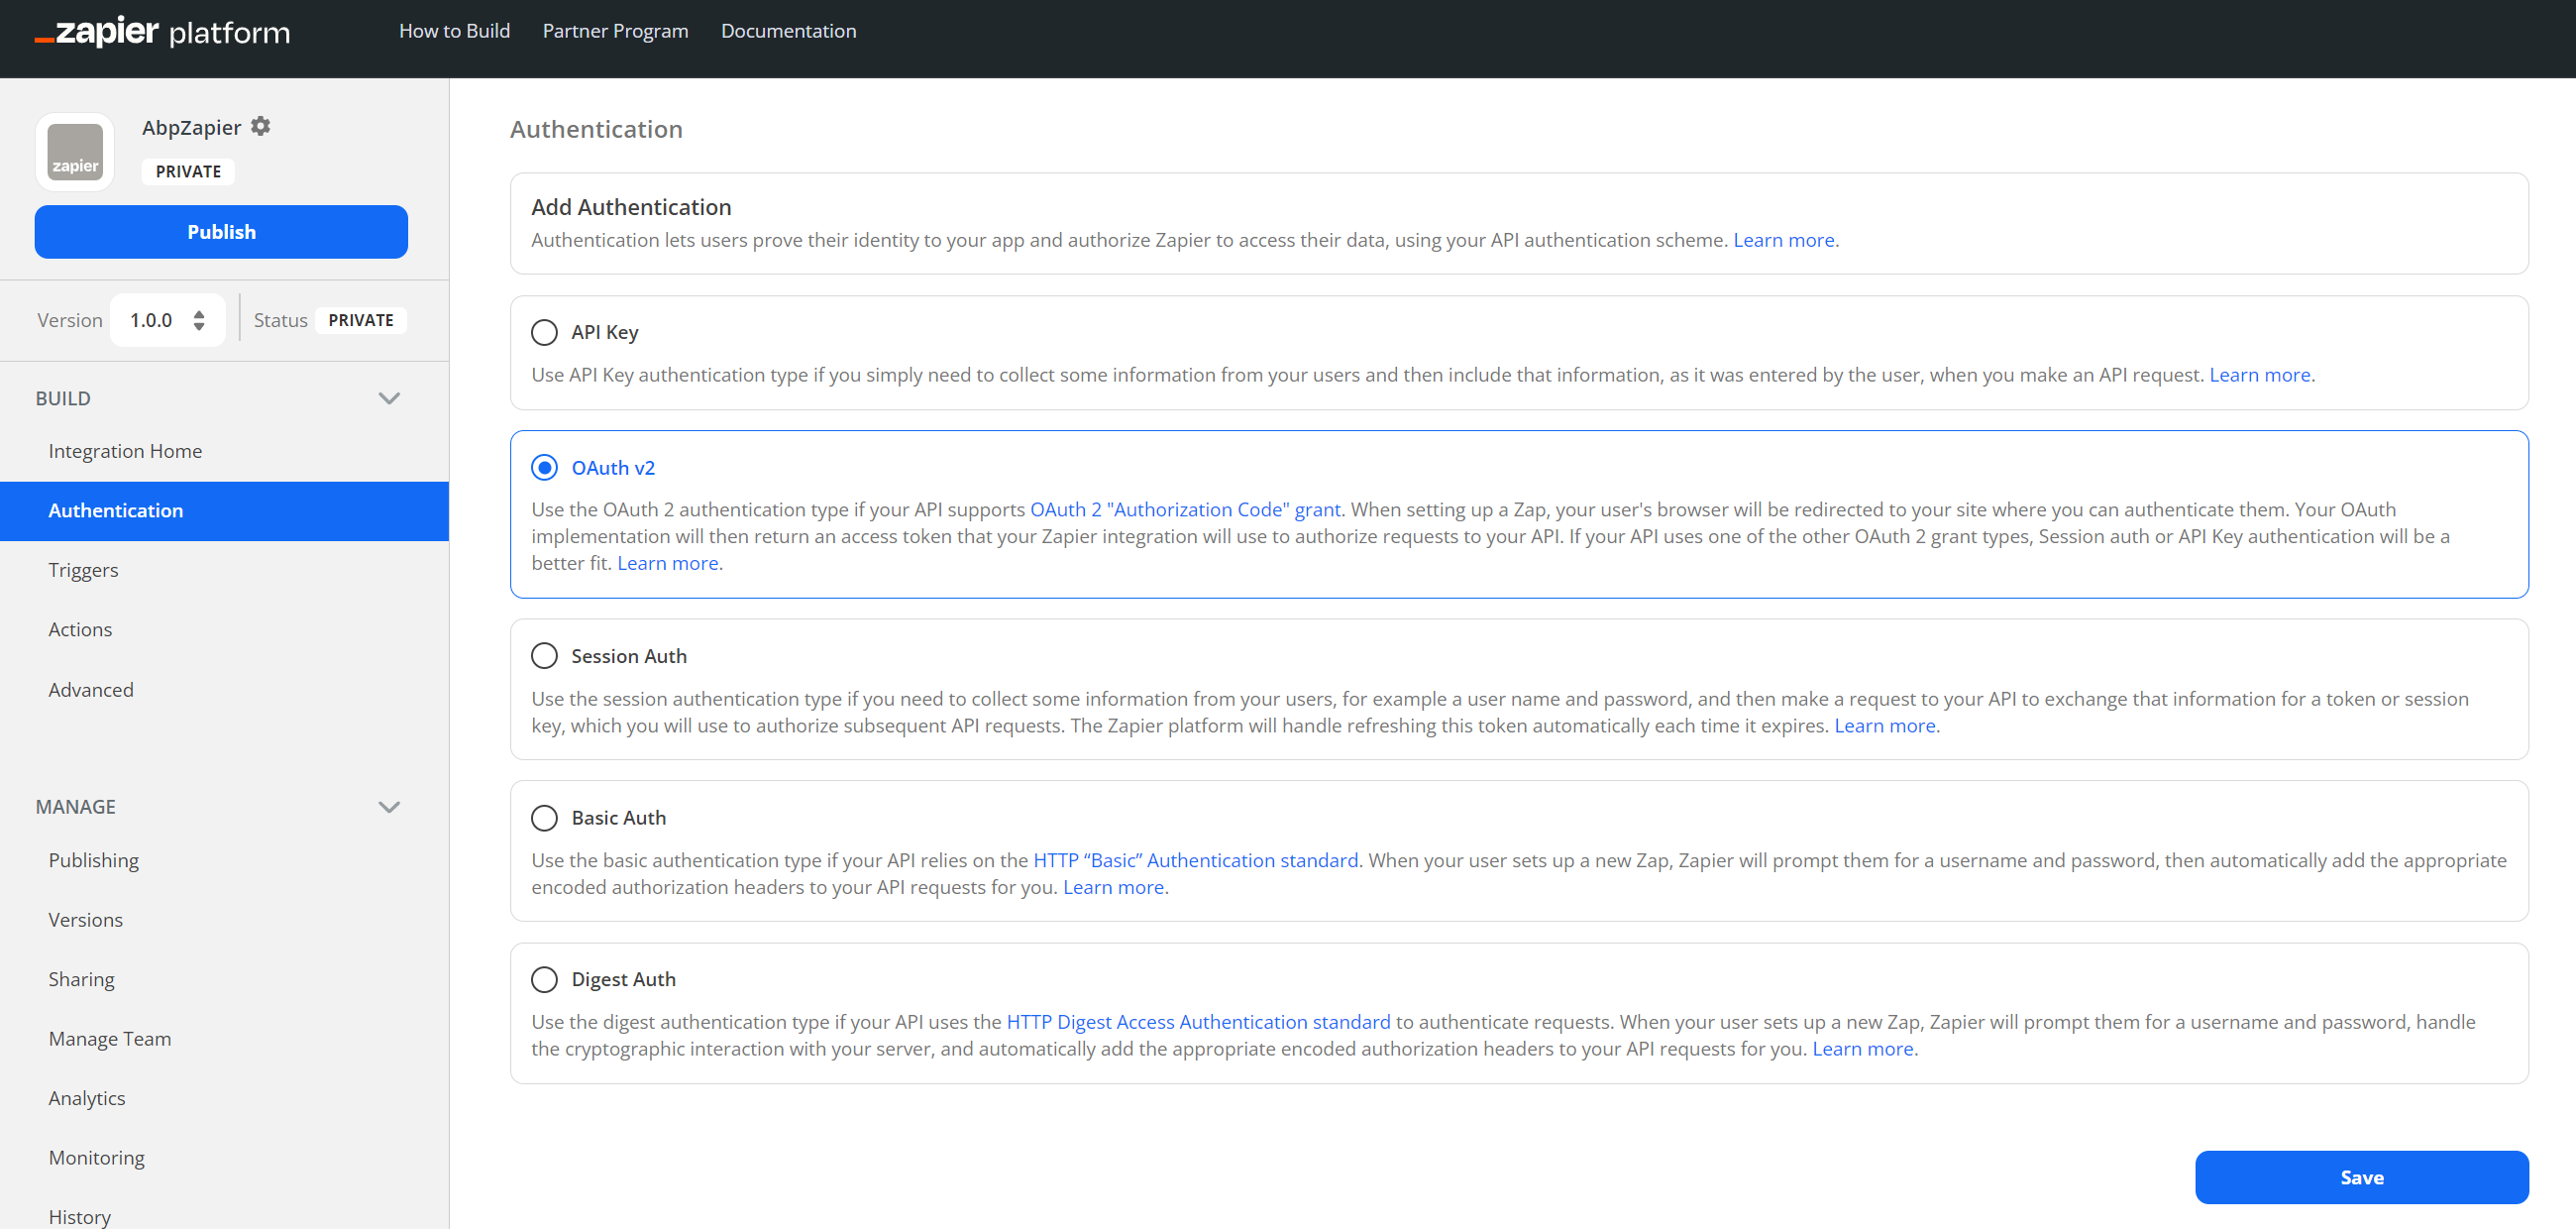
Task: Click the Save button
Action: click(2361, 1177)
